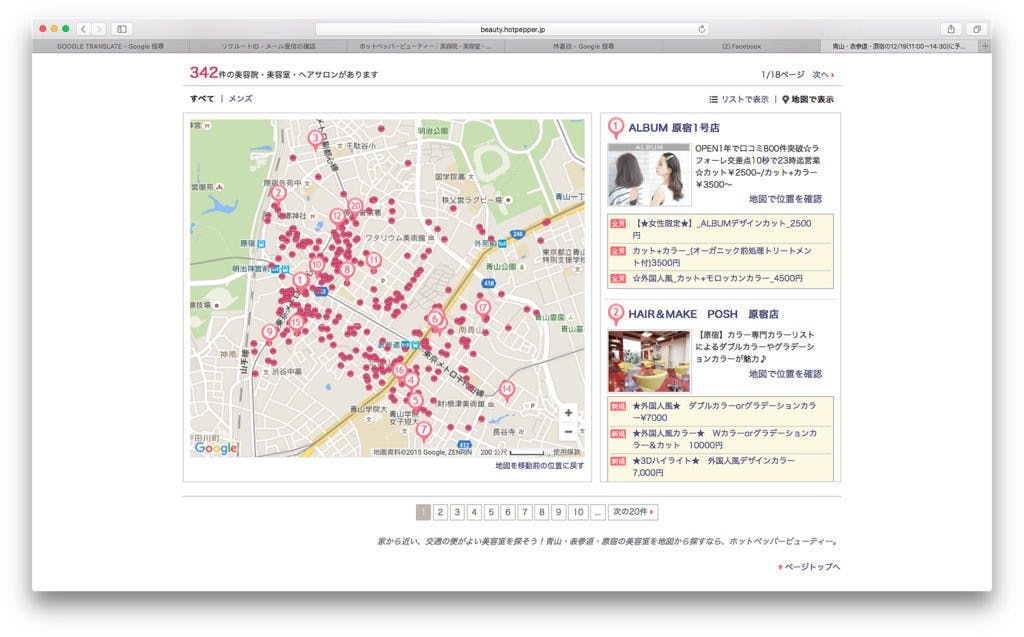
Task: Toggle the Safari sidebar icon
Action: point(121,29)
